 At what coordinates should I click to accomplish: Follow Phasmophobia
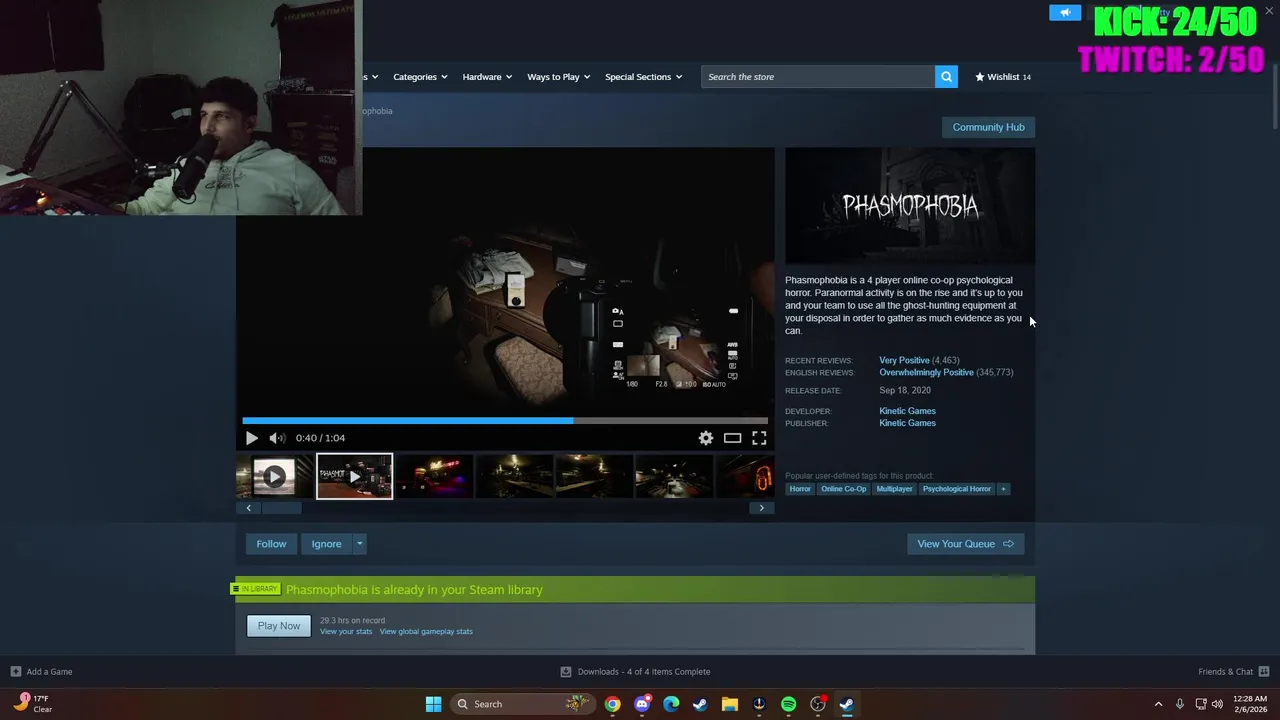[271, 544]
